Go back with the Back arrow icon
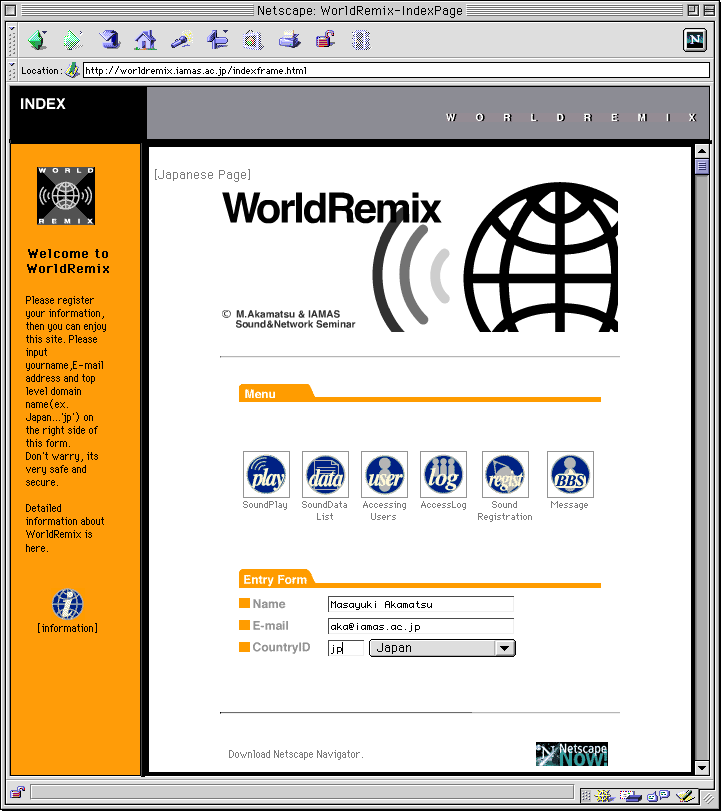Image resolution: width=721 pixels, height=811 pixels. (x=38, y=40)
